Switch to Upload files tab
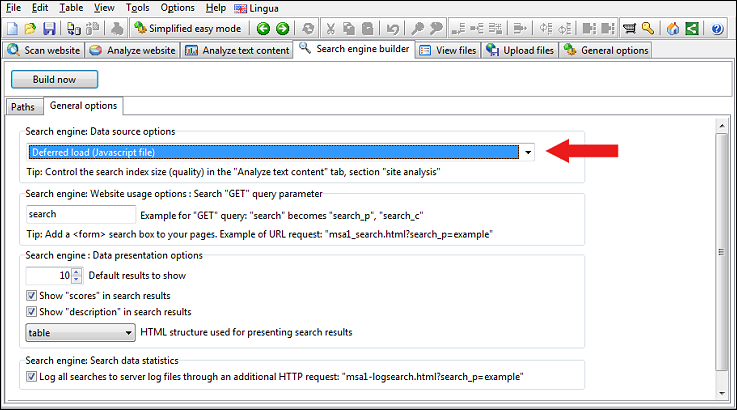Image resolution: width=737 pixels, height=410 pixels. click(519, 50)
